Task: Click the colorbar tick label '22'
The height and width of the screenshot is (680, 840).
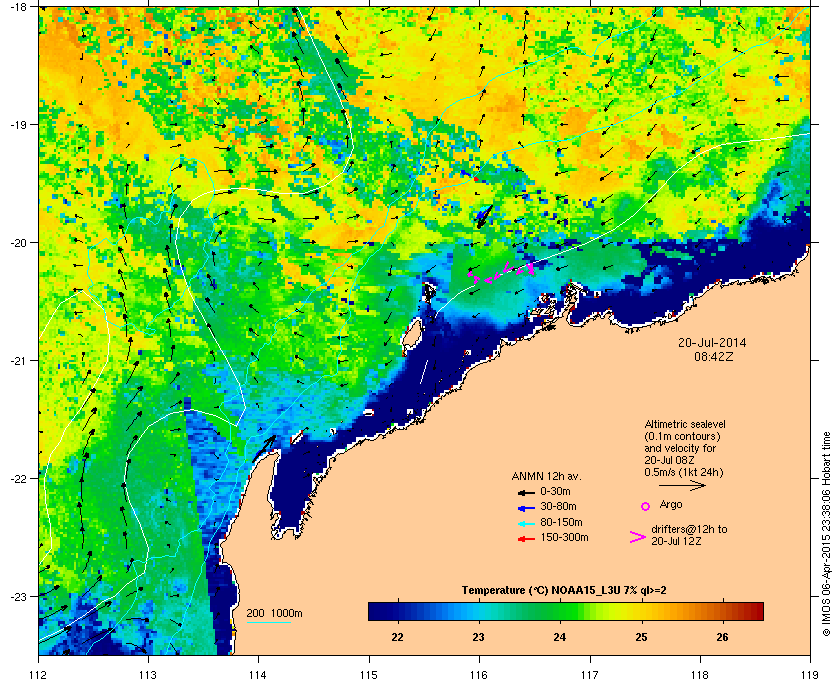Action: pyautogui.click(x=397, y=637)
